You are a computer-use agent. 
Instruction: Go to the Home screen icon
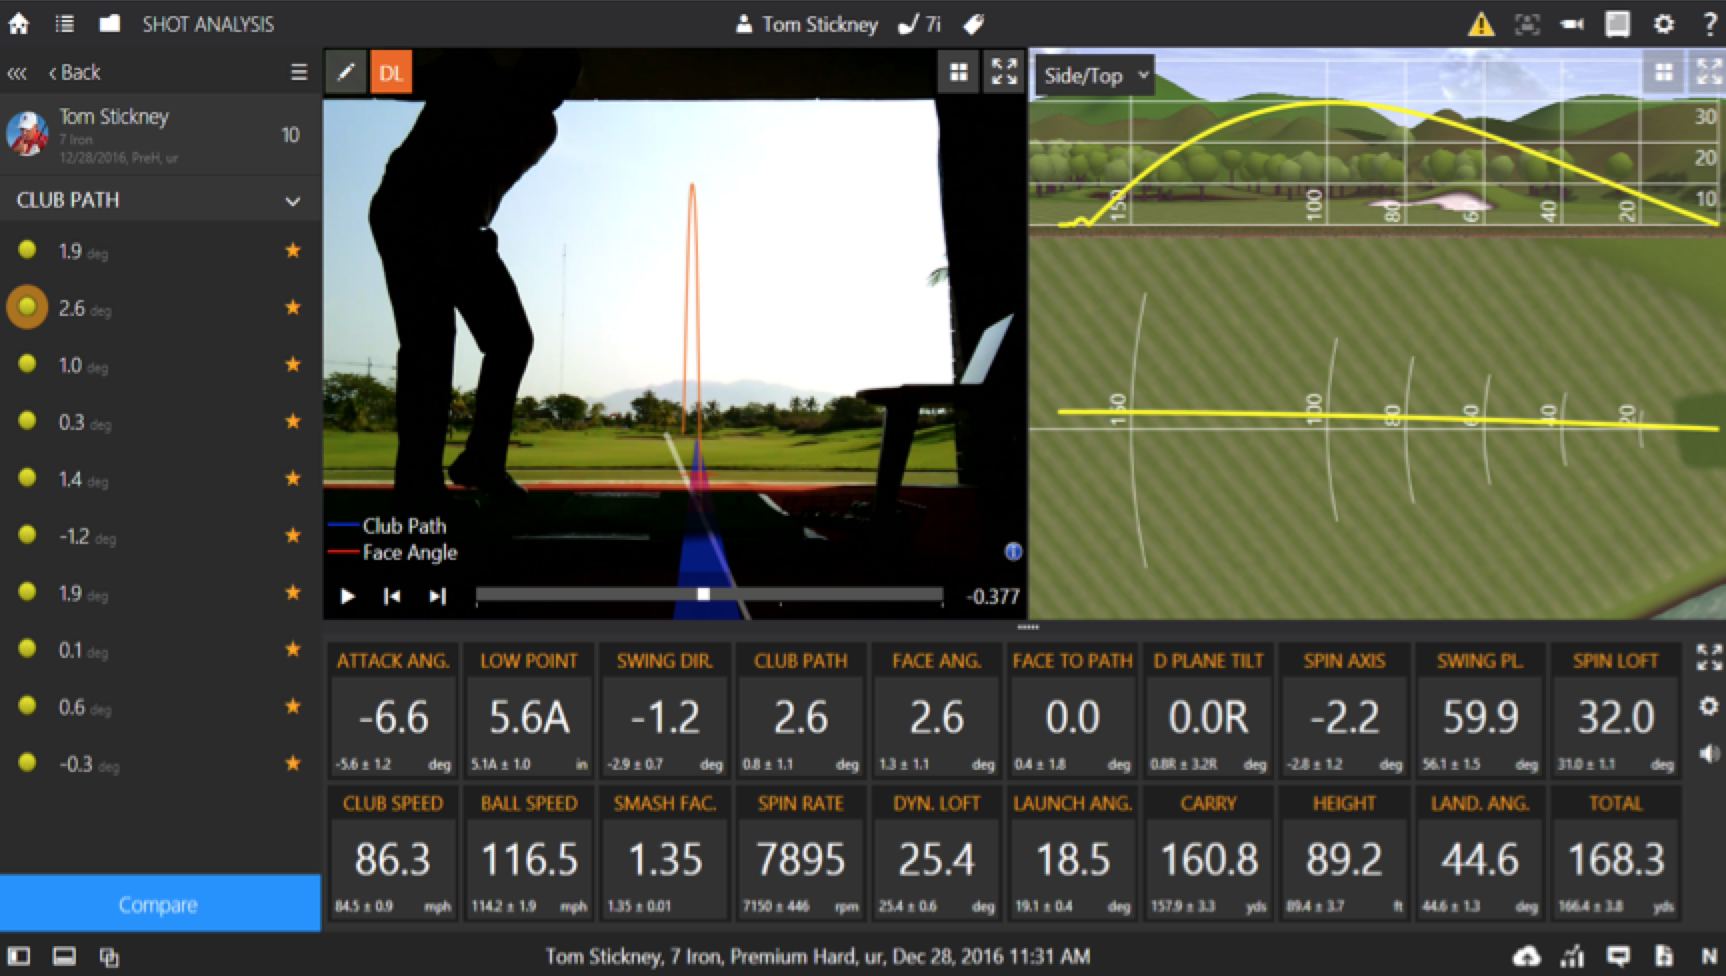click(19, 24)
